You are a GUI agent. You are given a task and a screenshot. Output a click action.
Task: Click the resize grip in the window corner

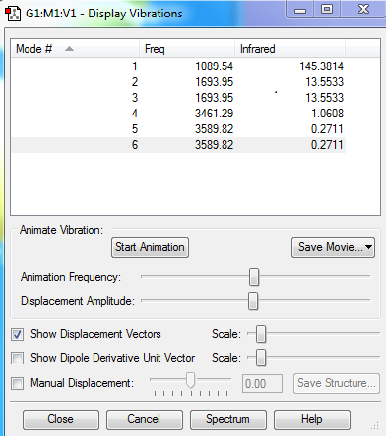[375, 425]
